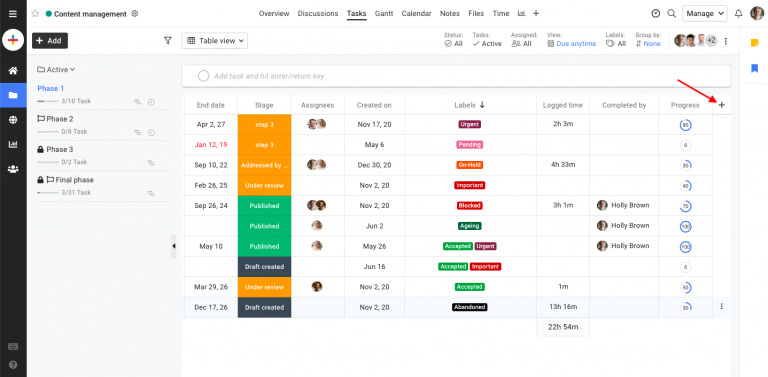This screenshot has height=377, width=768.
Task: Change the Due anytime view filter
Action: [x=572, y=40]
